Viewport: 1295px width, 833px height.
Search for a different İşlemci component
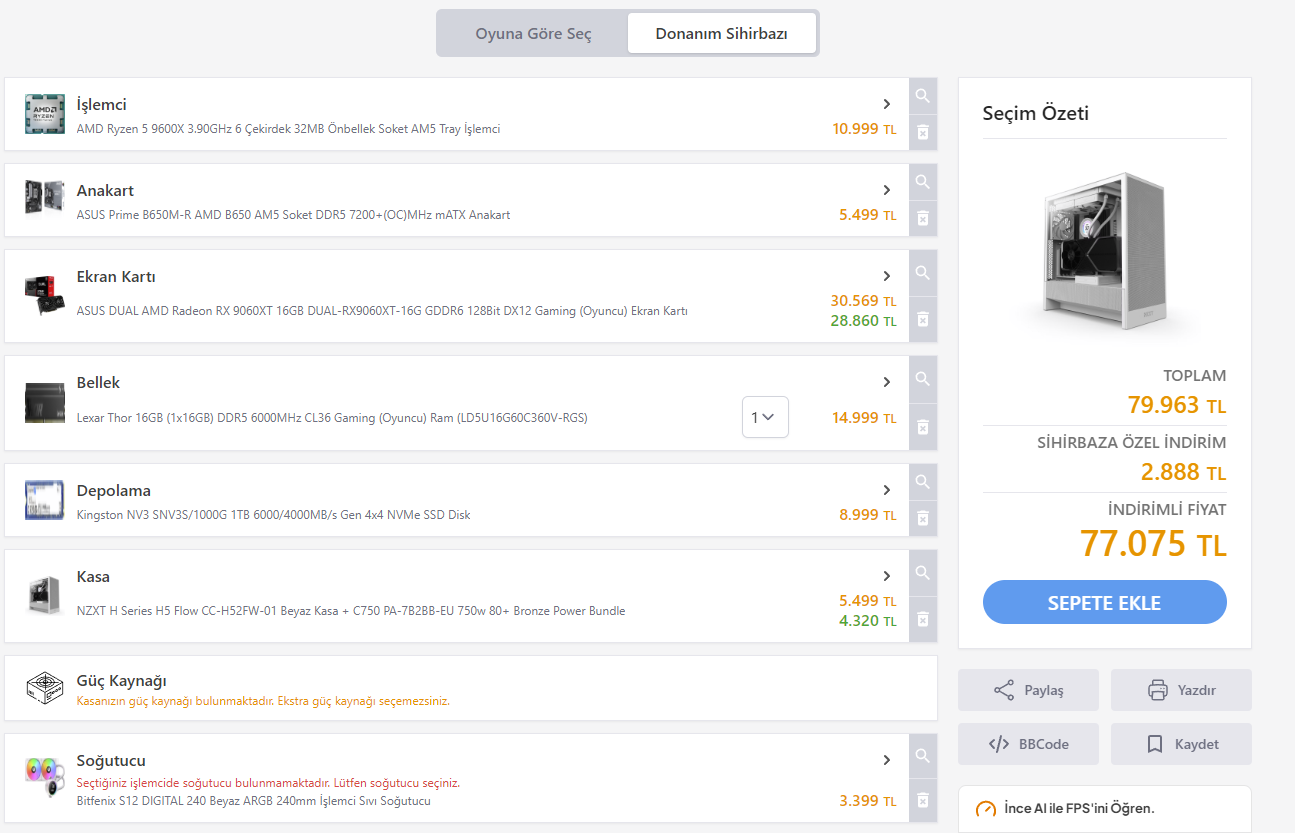pos(923,96)
